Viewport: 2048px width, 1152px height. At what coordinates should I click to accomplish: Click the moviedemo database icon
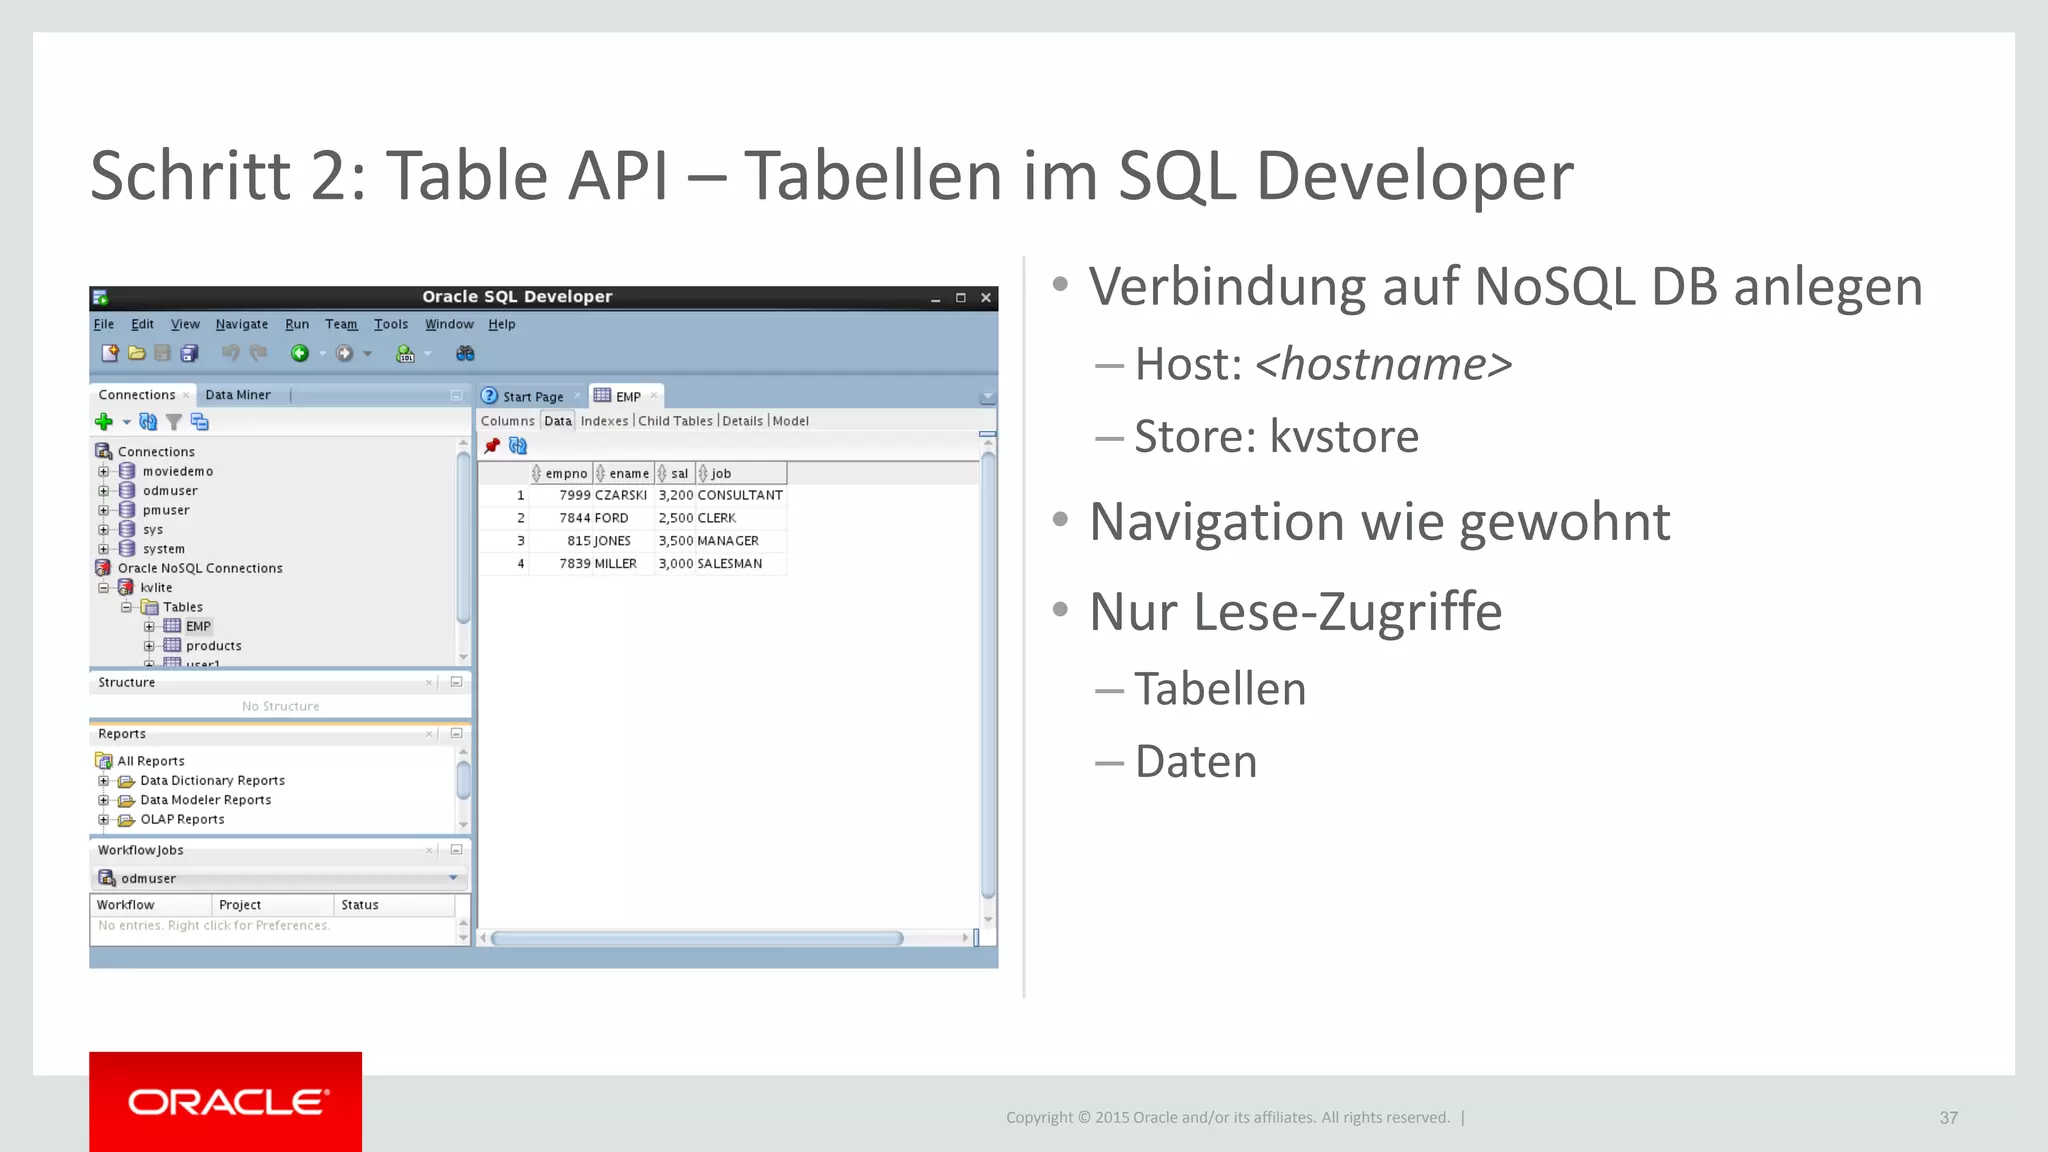coord(127,471)
